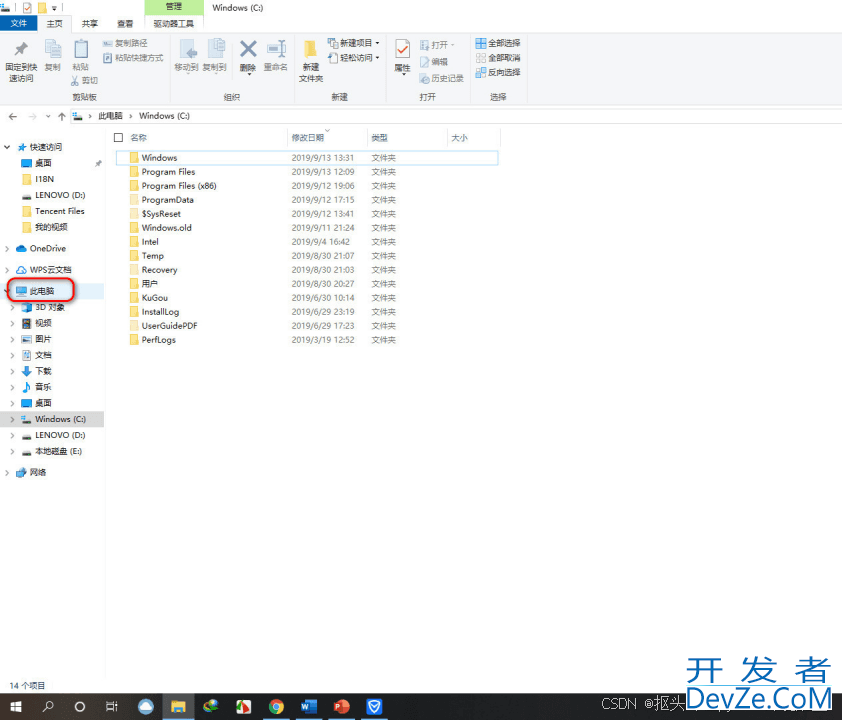Sort by the Type (类型) column
The image size is (842, 720).
click(x=380, y=138)
